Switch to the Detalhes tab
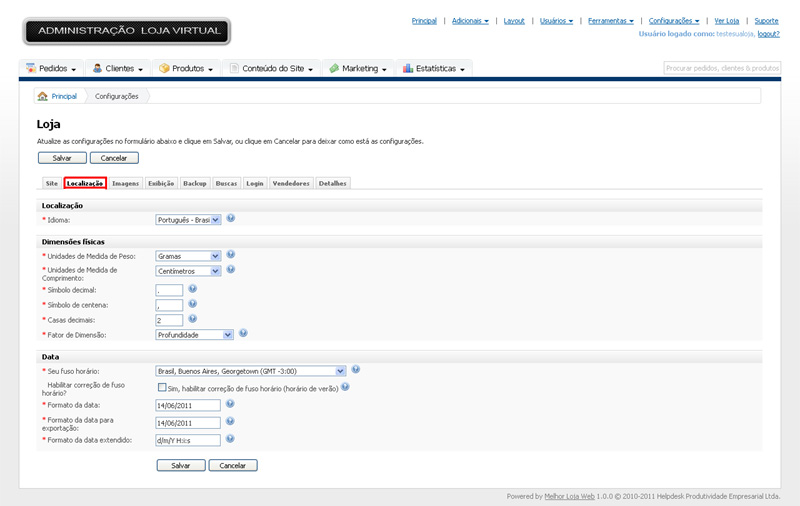The height and width of the screenshot is (506, 800). tap(333, 183)
